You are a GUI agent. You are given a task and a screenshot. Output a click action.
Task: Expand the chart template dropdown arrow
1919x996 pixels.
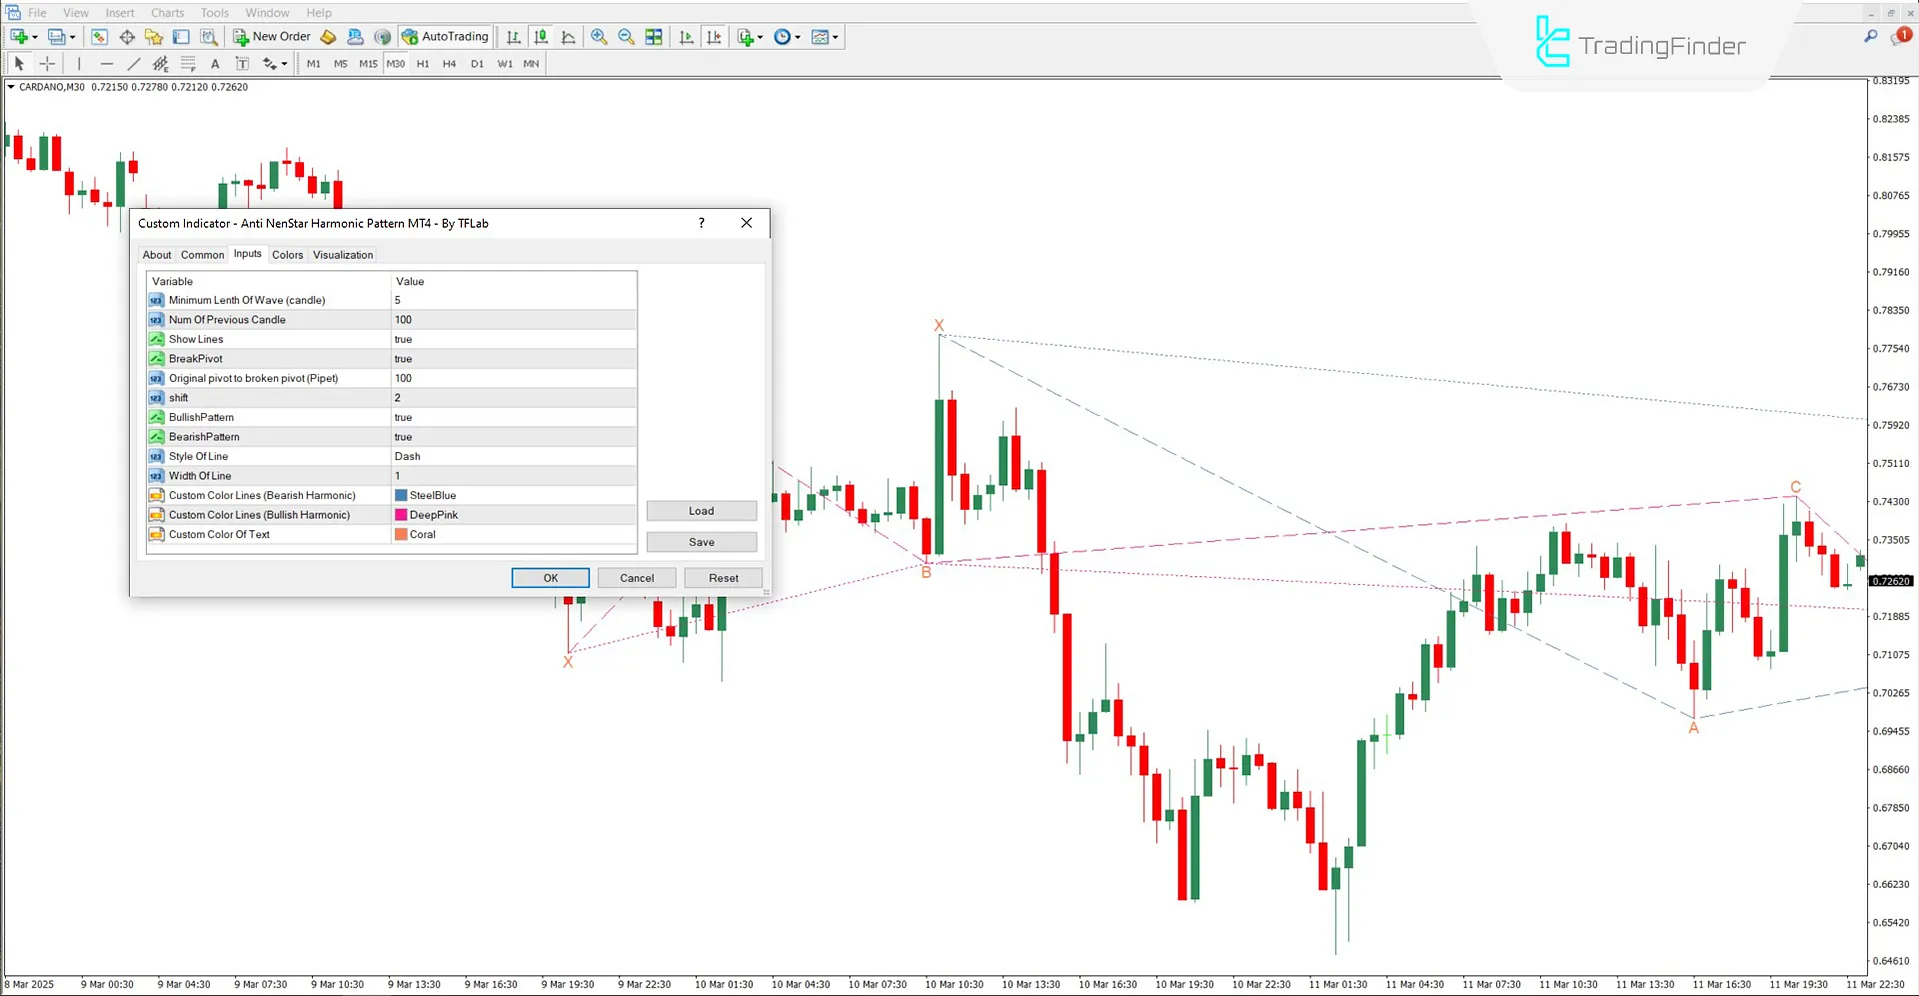(836, 37)
